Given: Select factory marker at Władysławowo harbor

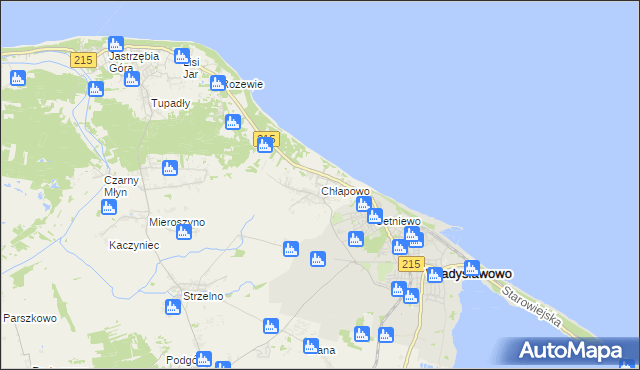Looking at the screenshot, I should click(x=472, y=268).
